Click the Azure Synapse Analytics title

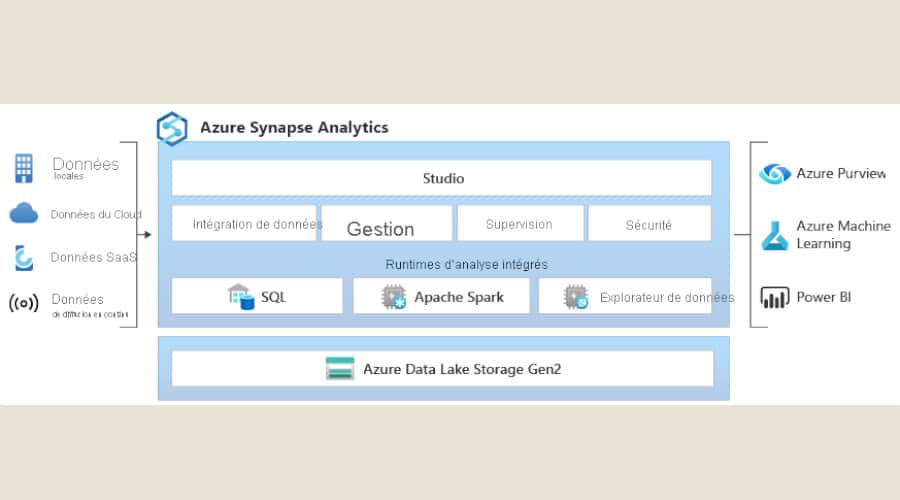tap(294, 128)
